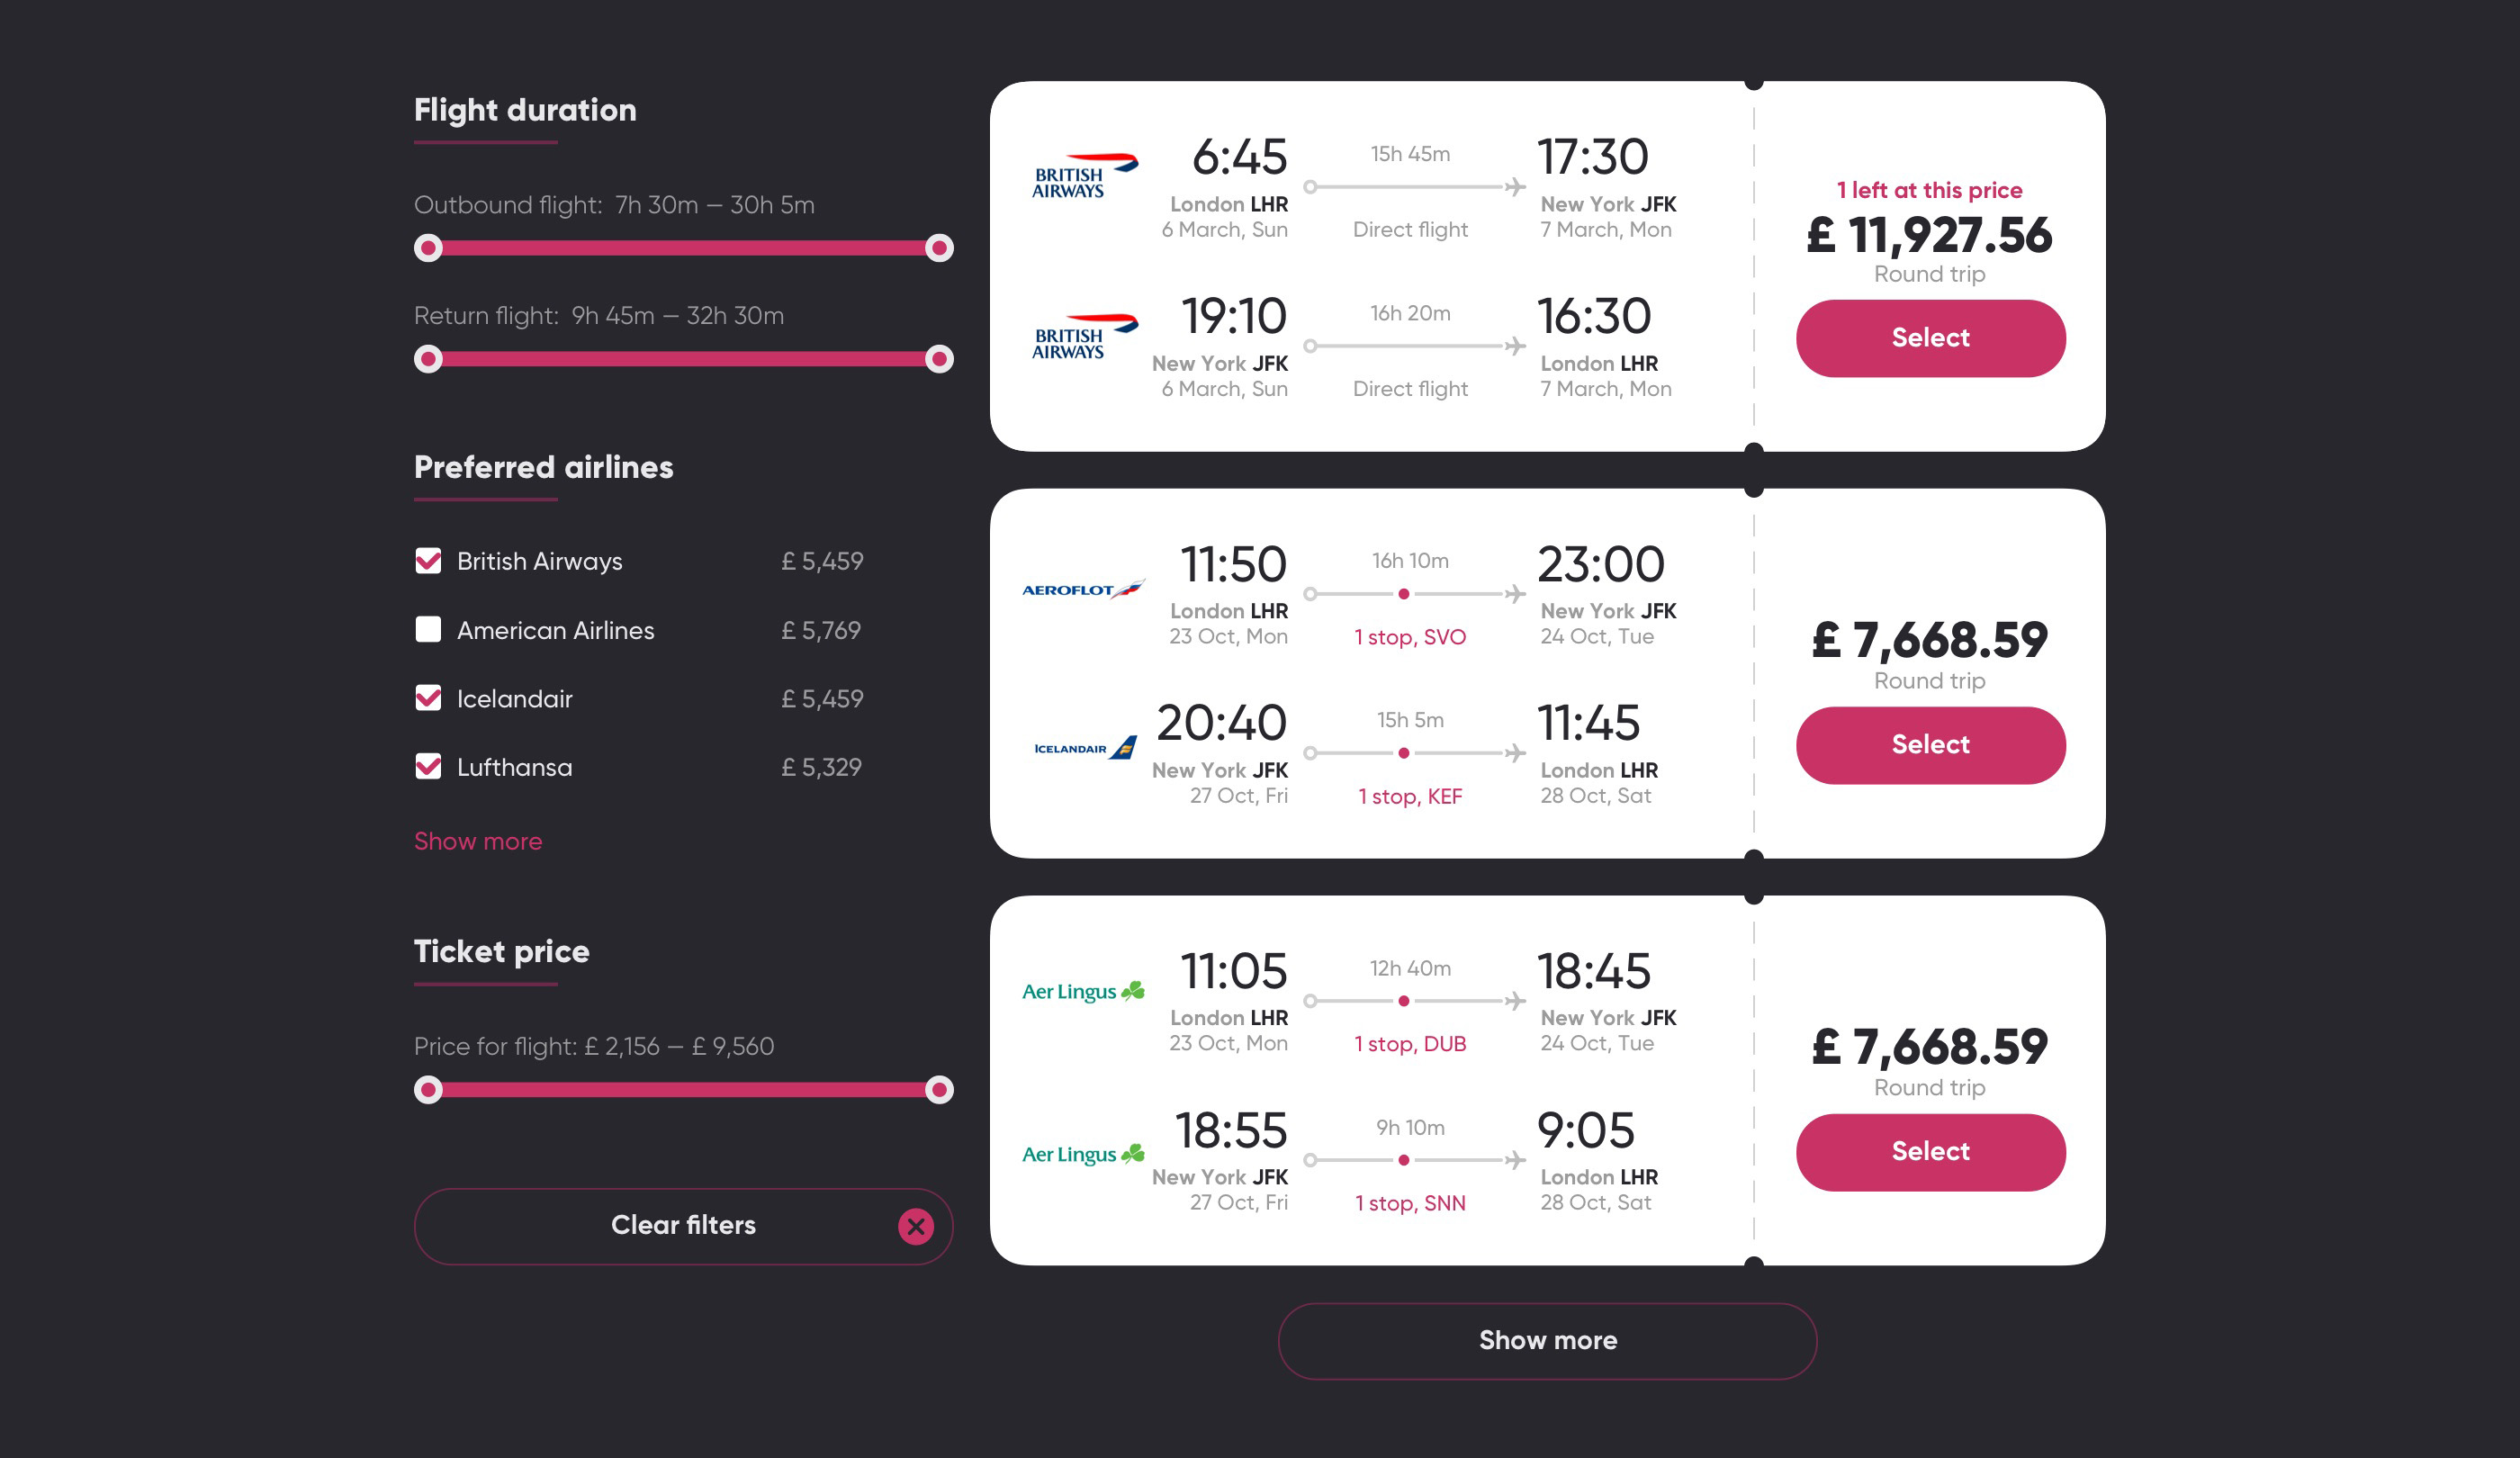
Task: Uncheck the Lufthansa airline filter
Action: [x=428, y=767]
